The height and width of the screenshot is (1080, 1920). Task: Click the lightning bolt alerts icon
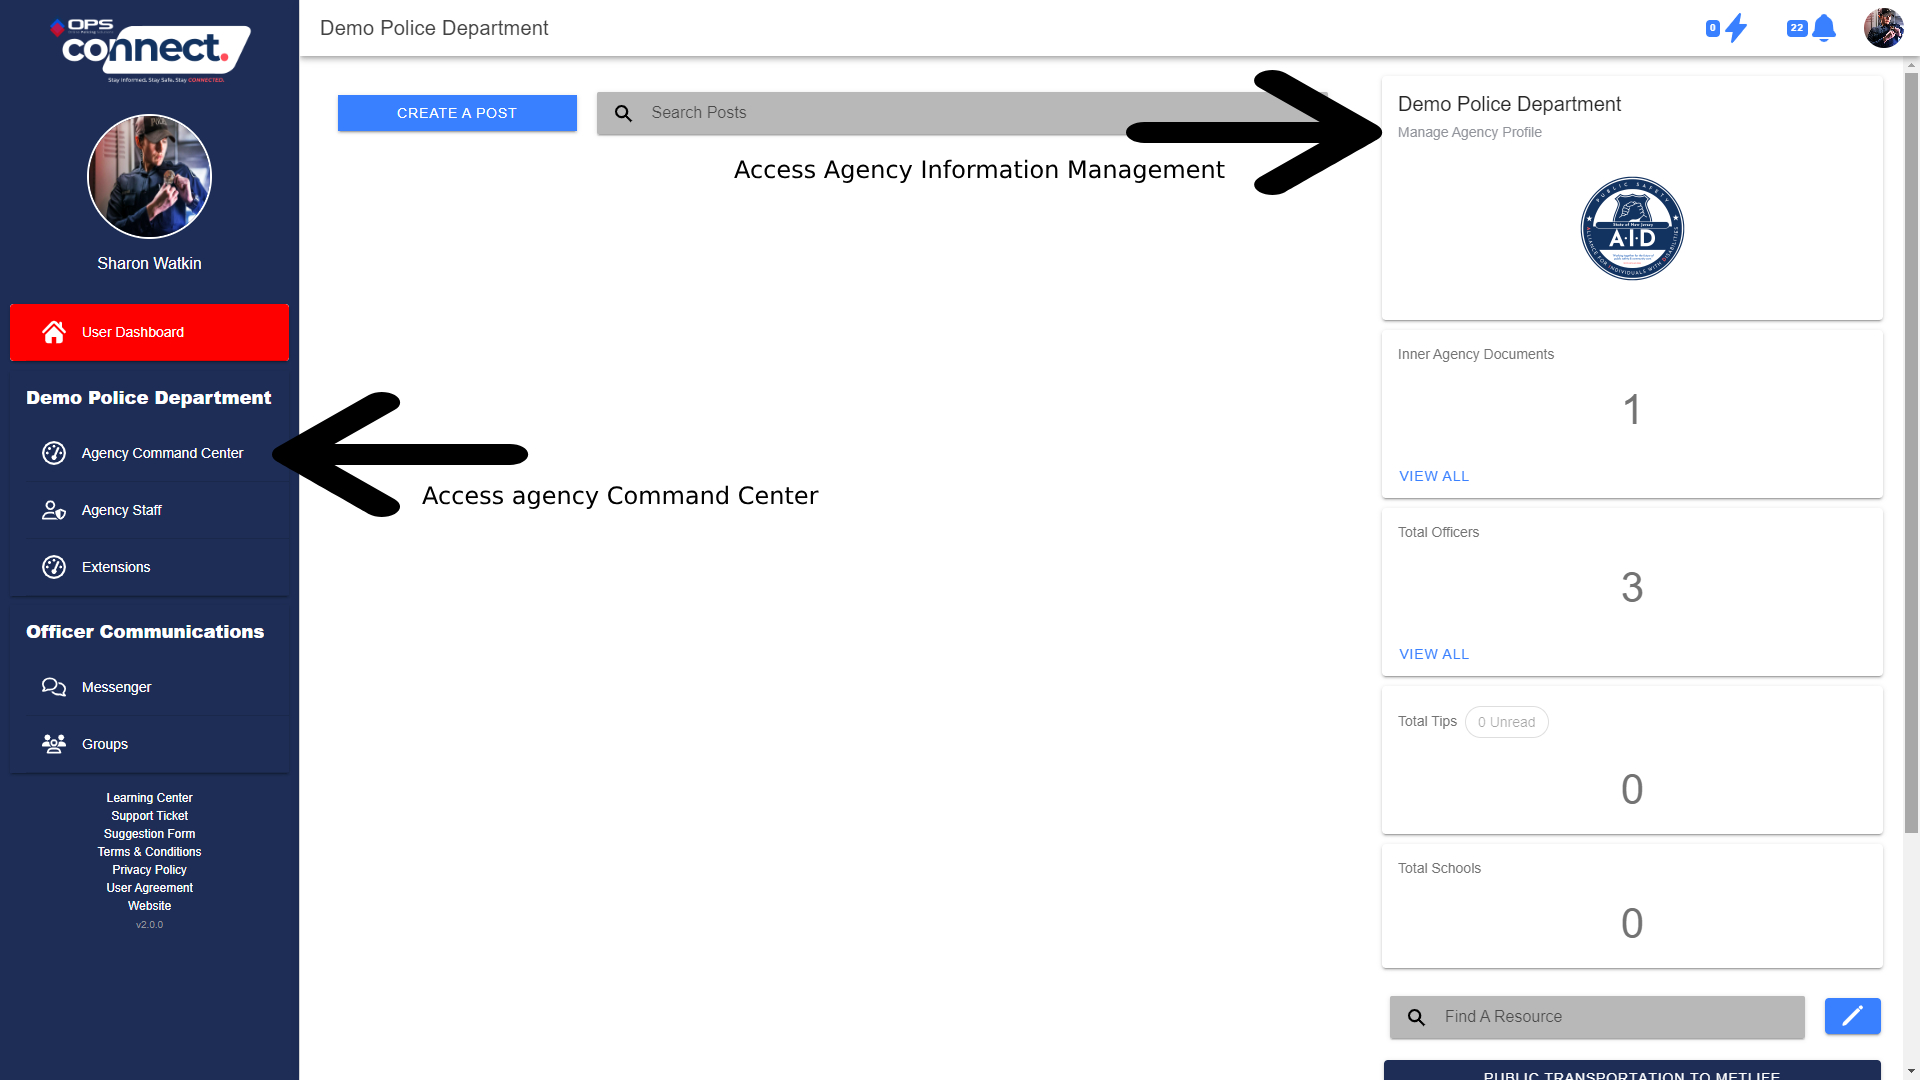[x=1736, y=28]
